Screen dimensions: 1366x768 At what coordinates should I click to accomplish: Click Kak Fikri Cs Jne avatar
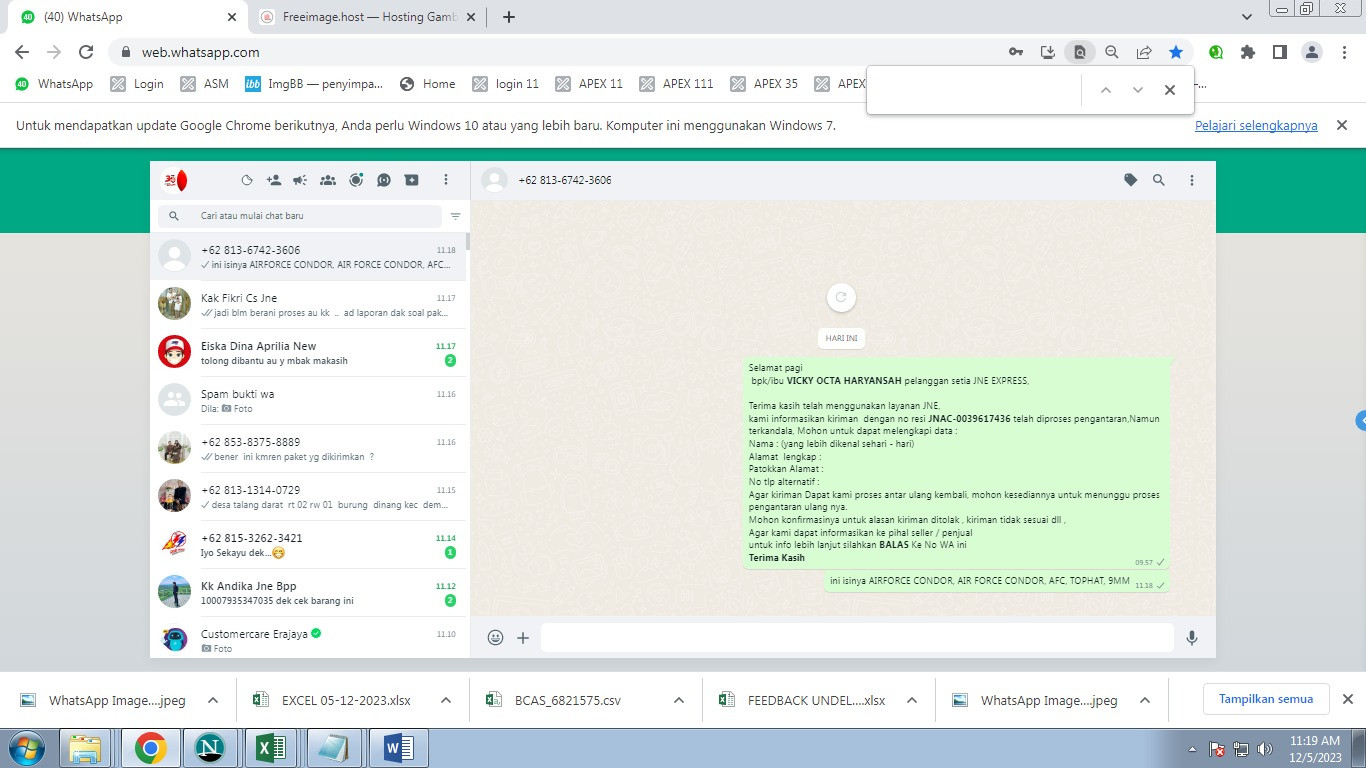click(175, 304)
